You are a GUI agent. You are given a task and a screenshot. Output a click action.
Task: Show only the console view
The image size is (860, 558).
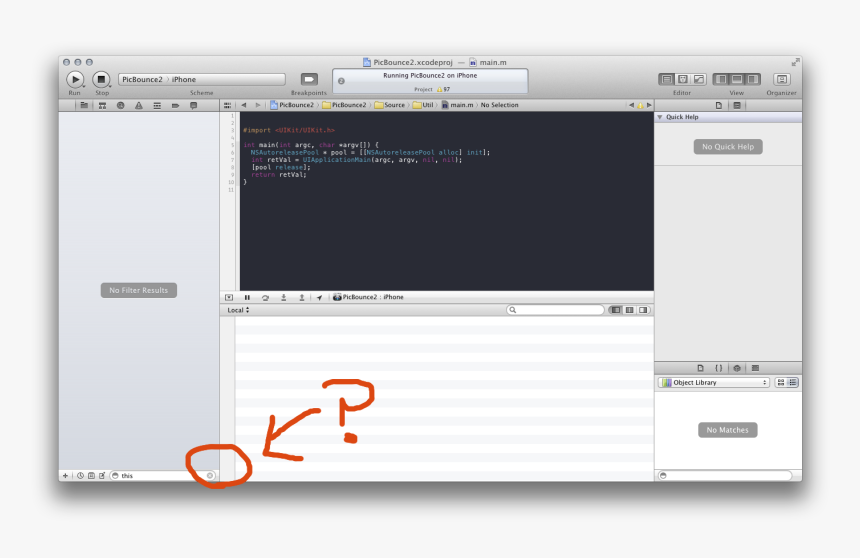tap(643, 310)
